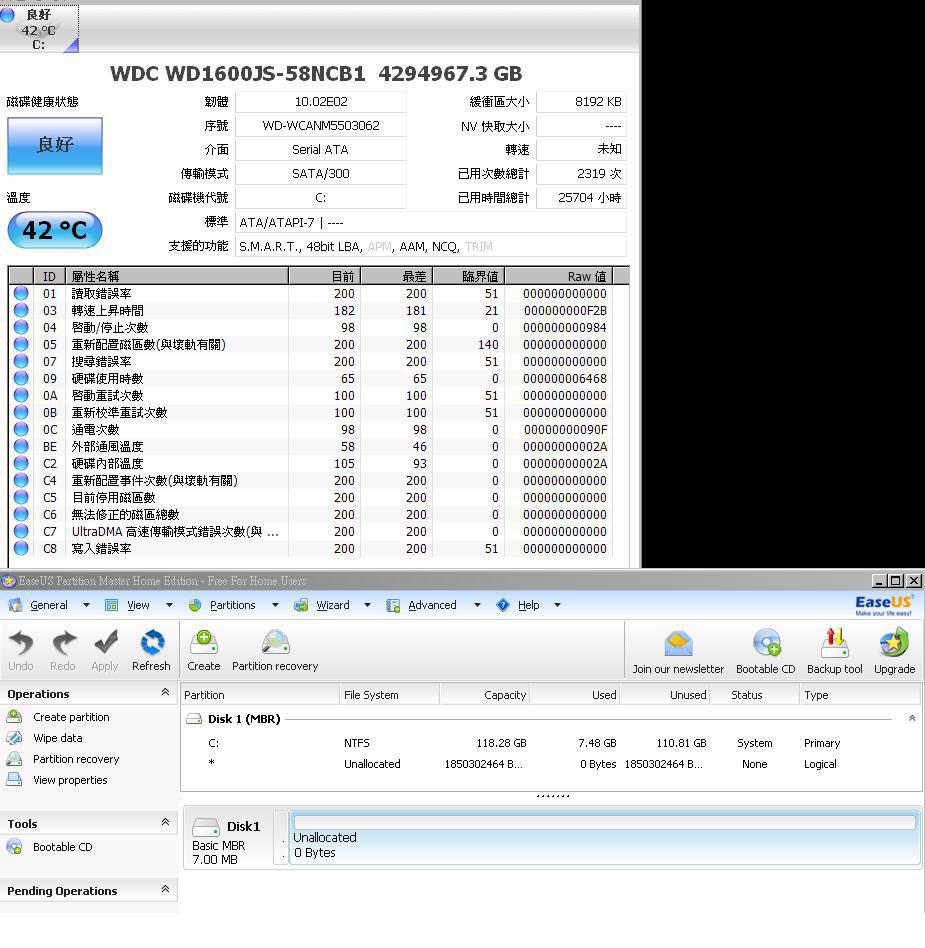Click the EaseUS logo in the menu bar
This screenshot has height=948, width=925.
coord(884,605)
